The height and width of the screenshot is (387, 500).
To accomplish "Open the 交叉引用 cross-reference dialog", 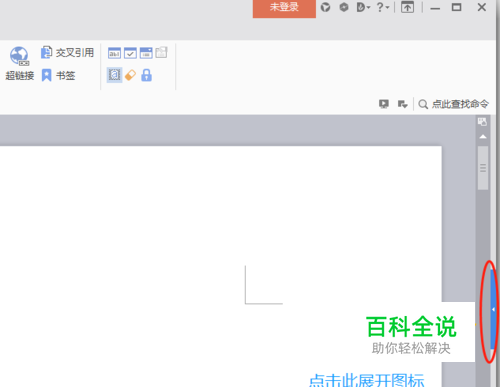I will pyautogui.click(x=67, y=53).
